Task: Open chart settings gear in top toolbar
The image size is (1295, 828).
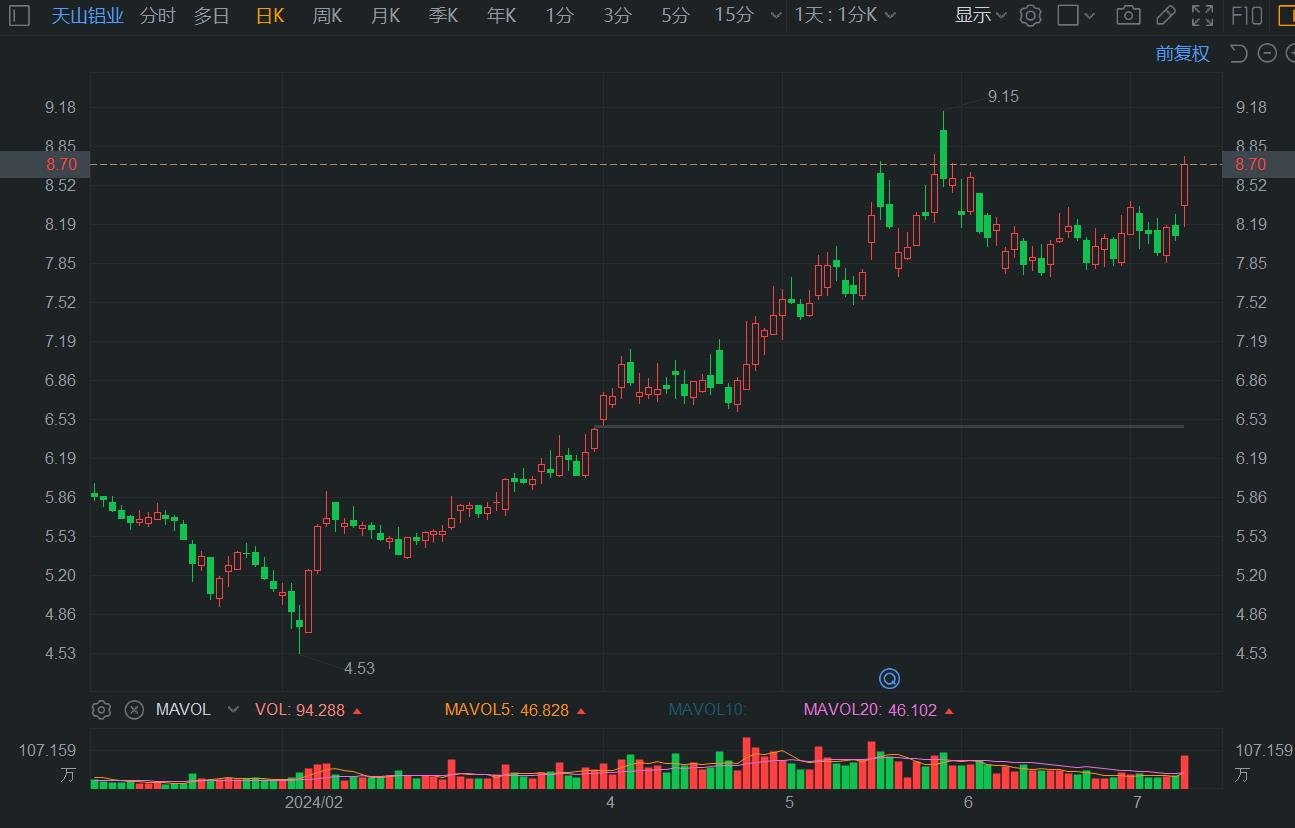Action: pyautogui.click(x=1031, y=15)
